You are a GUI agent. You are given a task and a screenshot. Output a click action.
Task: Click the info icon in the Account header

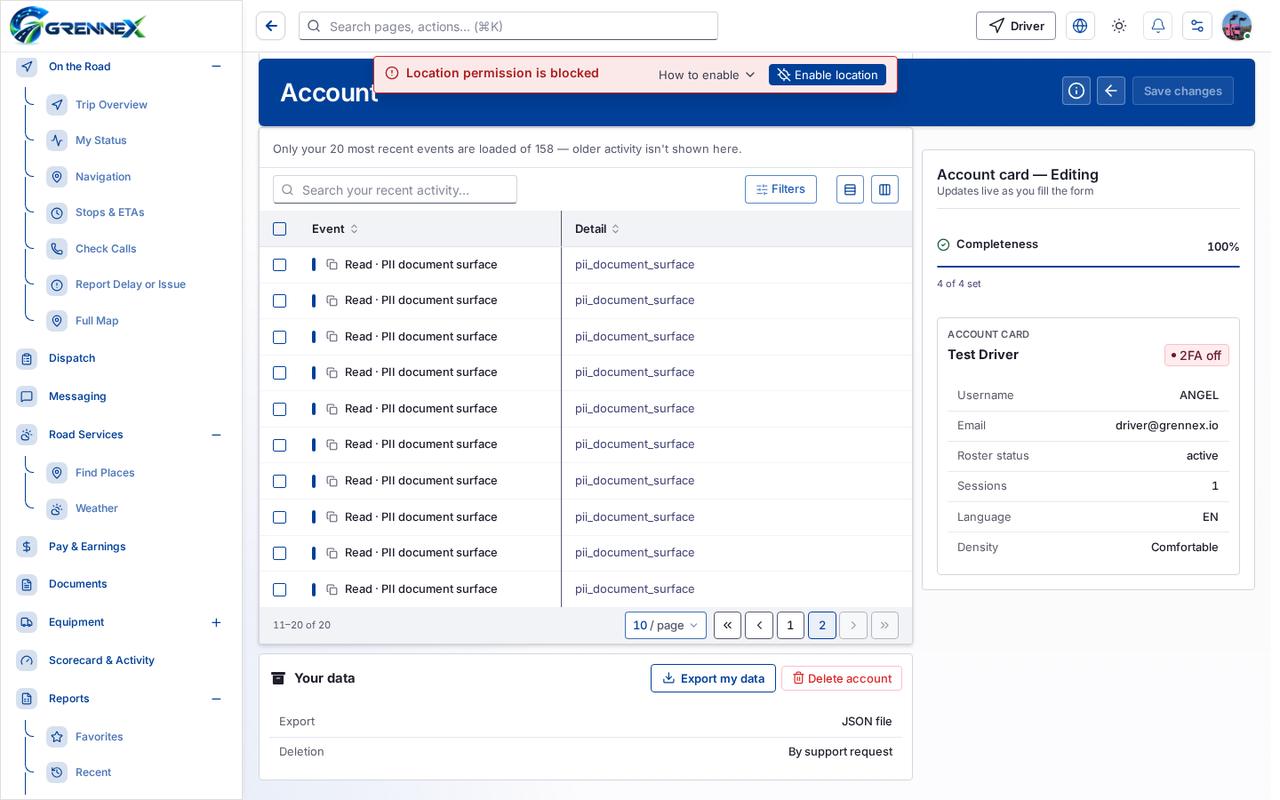pos(1076,91)
